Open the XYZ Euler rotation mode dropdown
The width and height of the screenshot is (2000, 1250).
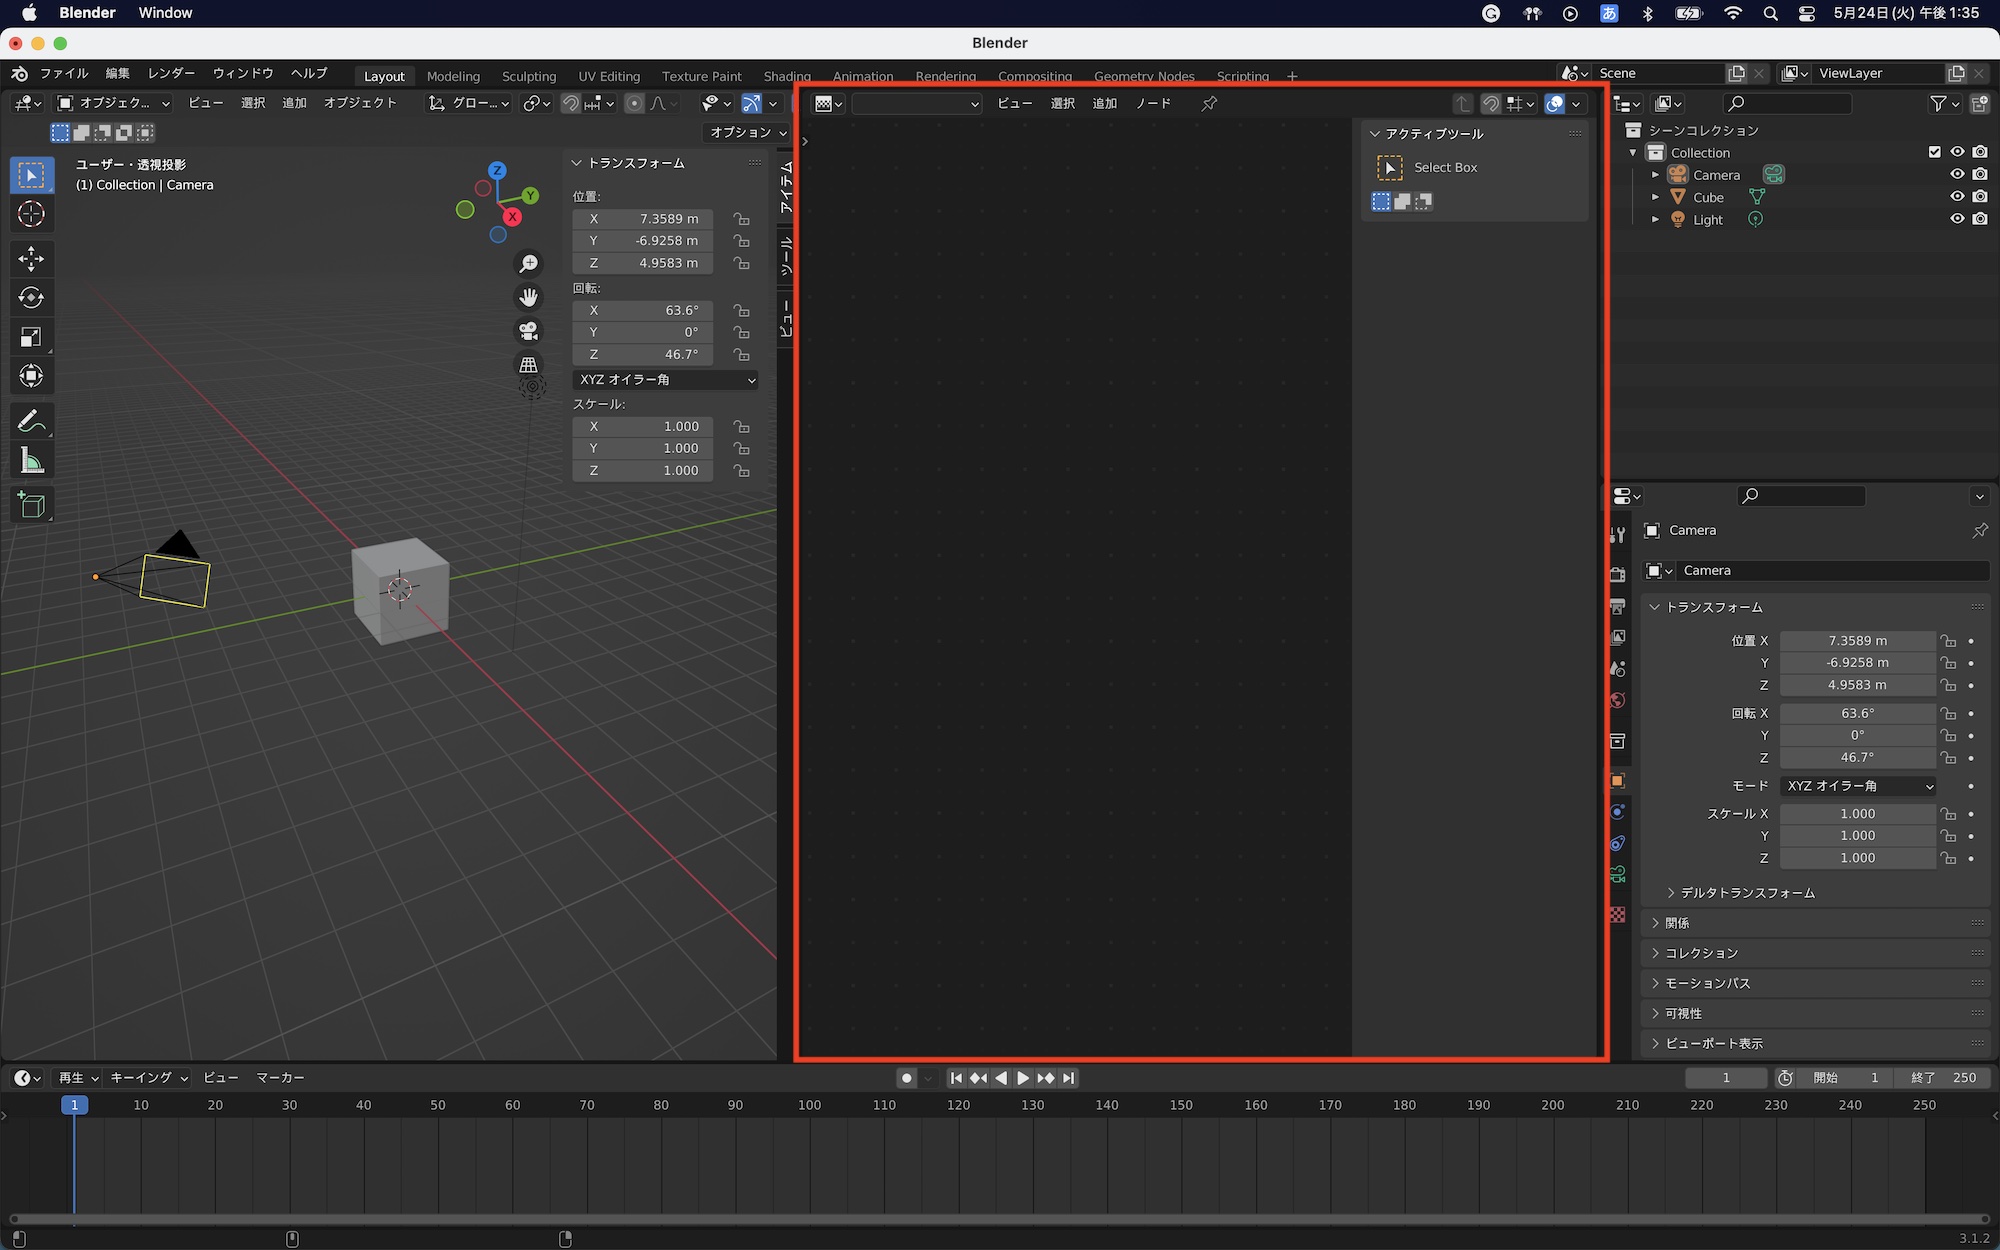click(x=665, y=380)
